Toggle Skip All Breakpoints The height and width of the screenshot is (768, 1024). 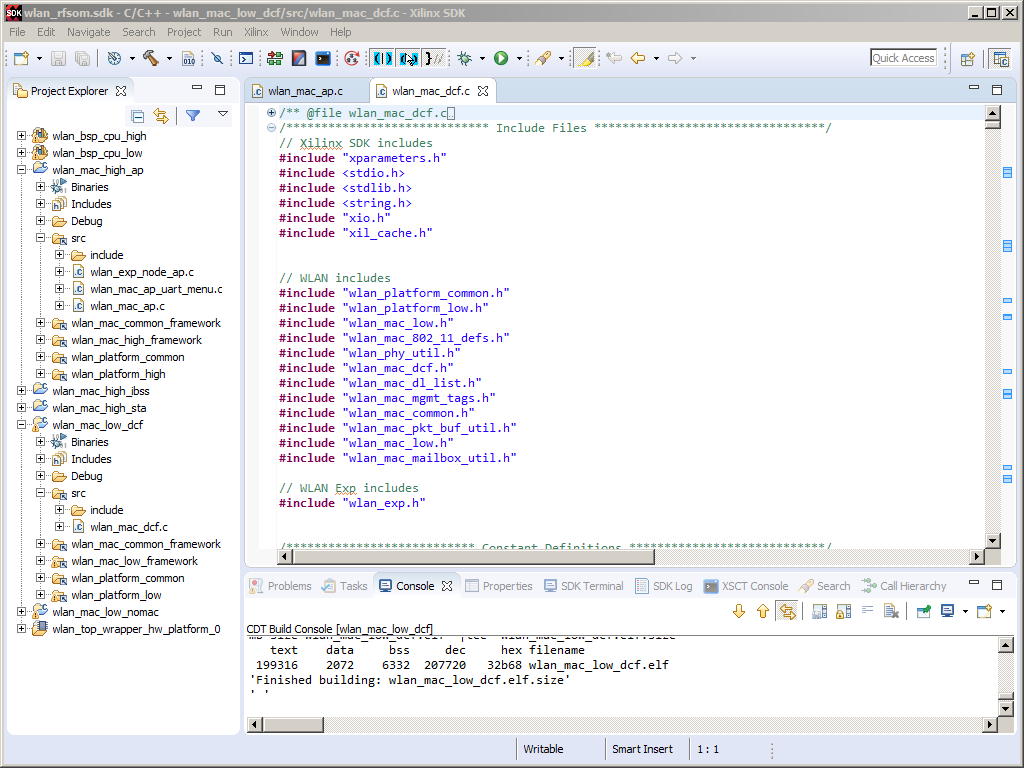pyautogui.click(x=217, y=58)
